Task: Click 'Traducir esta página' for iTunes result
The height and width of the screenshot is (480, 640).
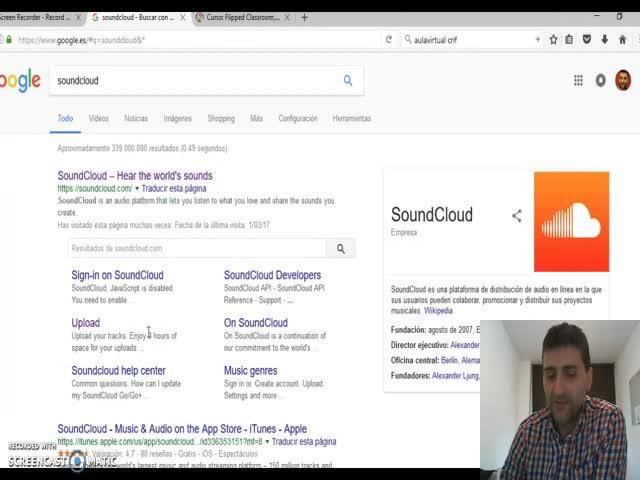Action: [304, 442]
